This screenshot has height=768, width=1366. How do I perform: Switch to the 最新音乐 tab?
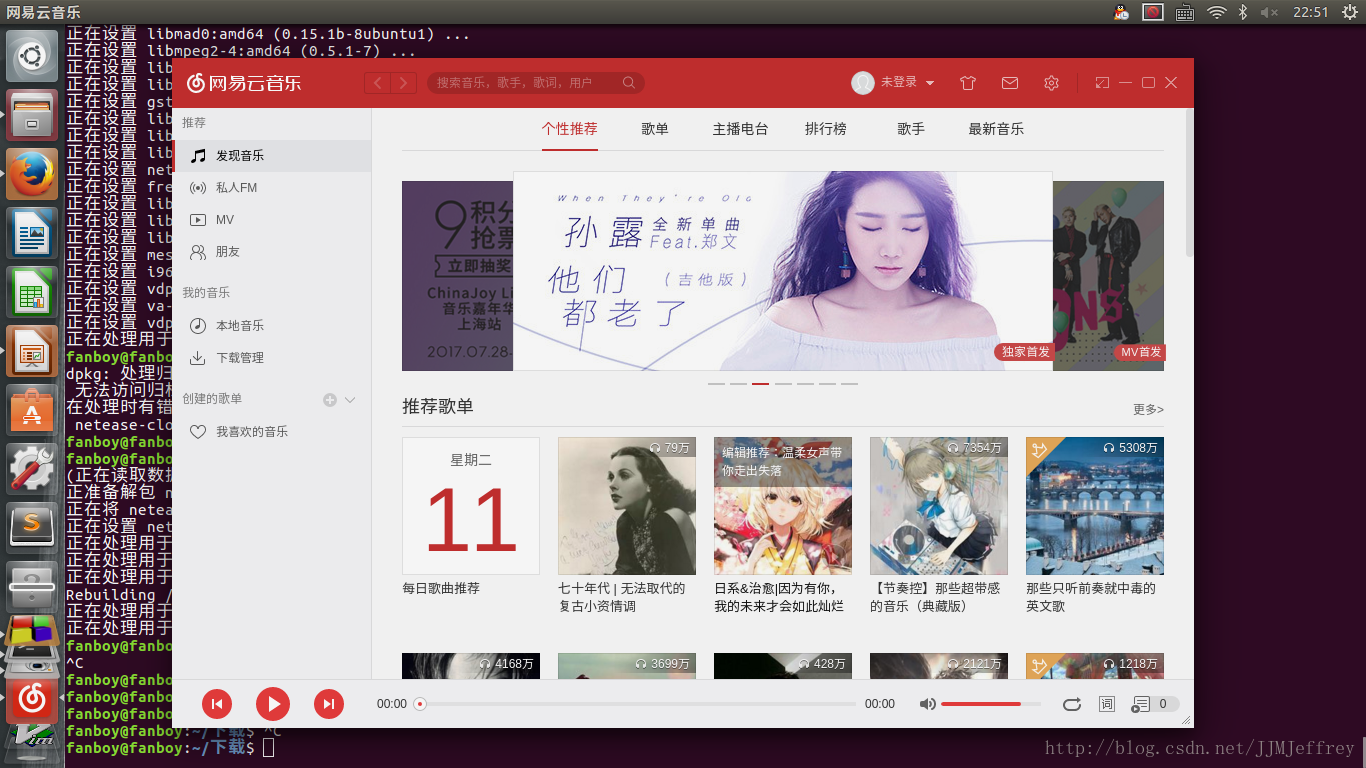996,129
